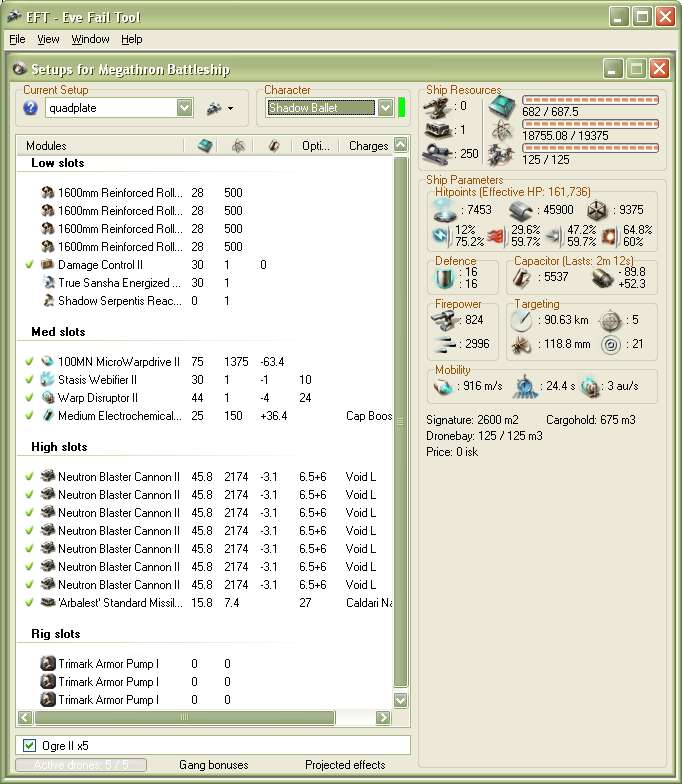Viewport: 682px width, 784px height.
Task: Click the structure hitpoints icon showing 9375
Action: pyautogui.click(x=596, y=210)
